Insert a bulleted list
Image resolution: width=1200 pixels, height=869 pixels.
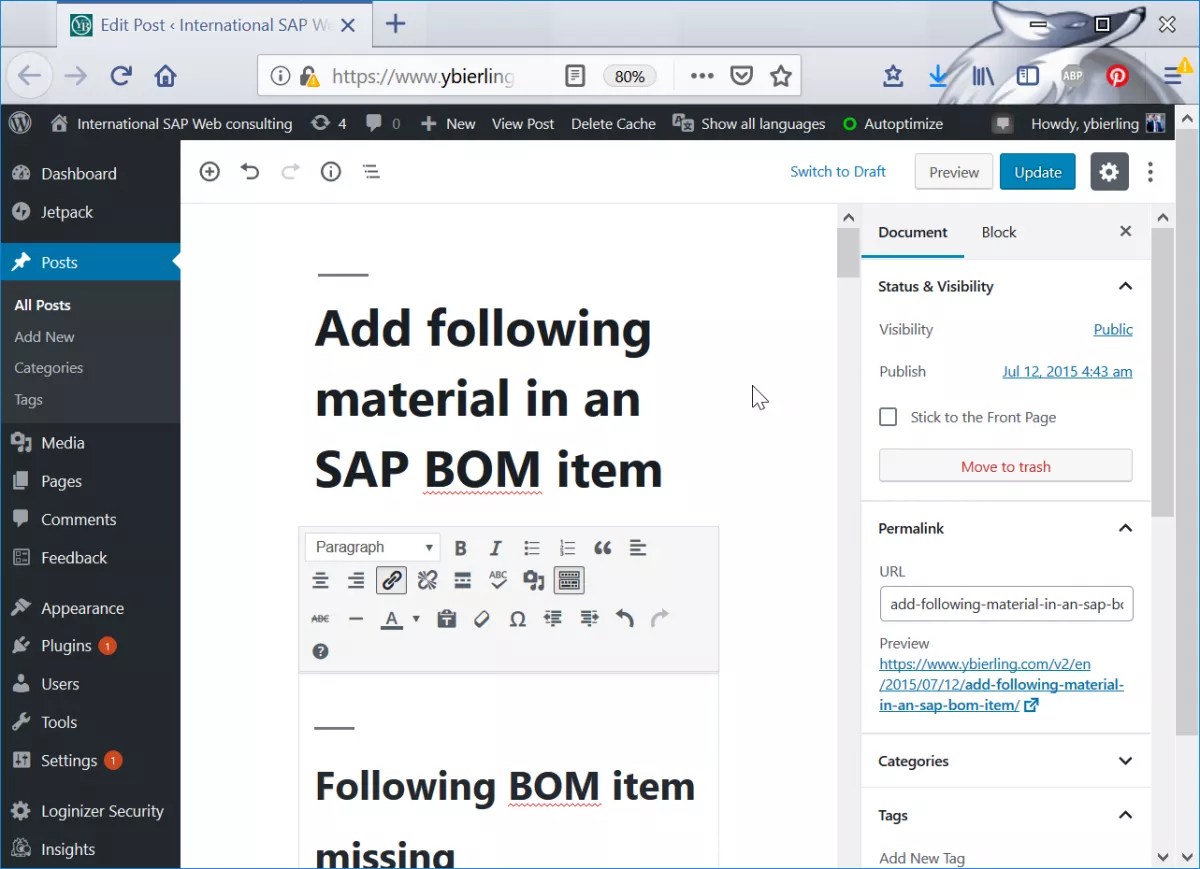(532, 548)
